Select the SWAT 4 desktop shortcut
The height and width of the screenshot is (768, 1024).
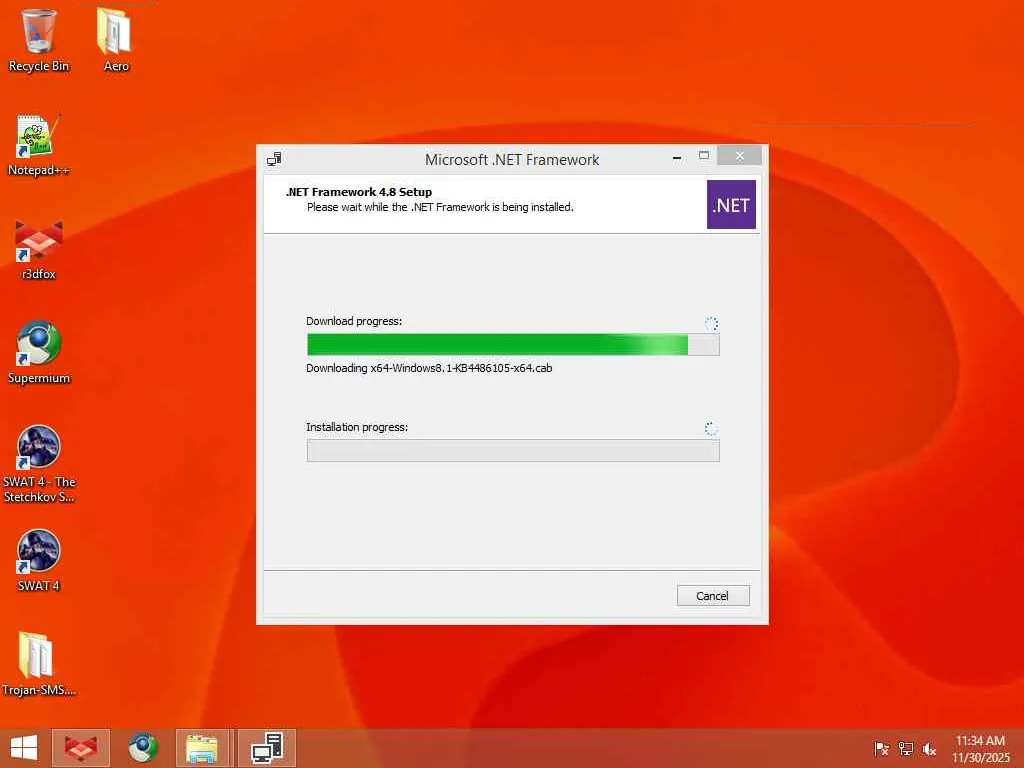coord(39,560)
